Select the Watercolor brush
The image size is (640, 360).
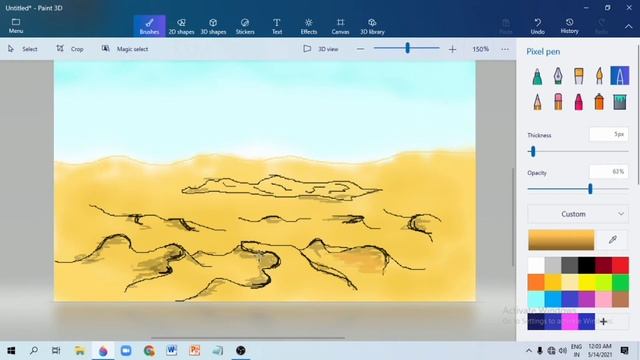pos(599,76)
